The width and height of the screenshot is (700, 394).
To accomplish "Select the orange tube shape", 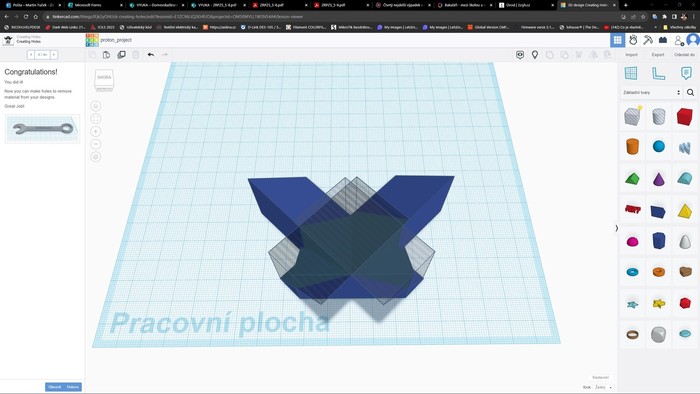I will pyautogui.click(x=658, y=272).
